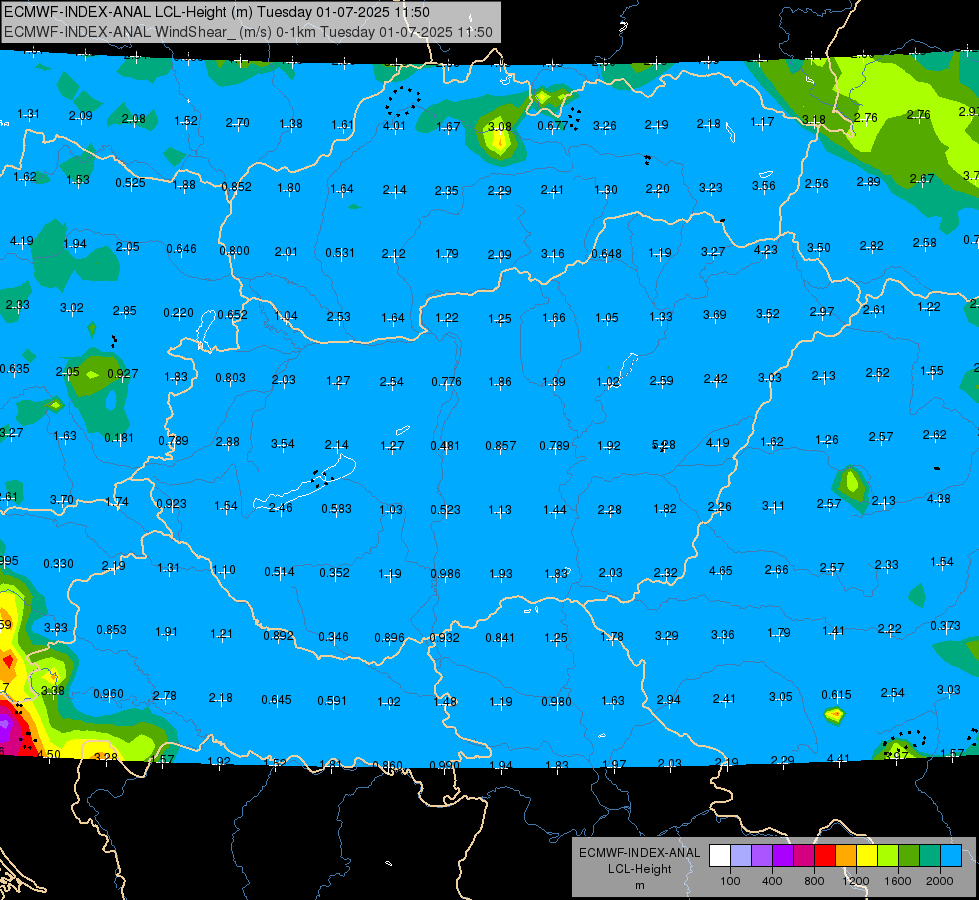Image resolution: width=979 pixels, height=900 pixels.
Task: Click the wind shear value 3.83
Action: click(x=56, y=628)
